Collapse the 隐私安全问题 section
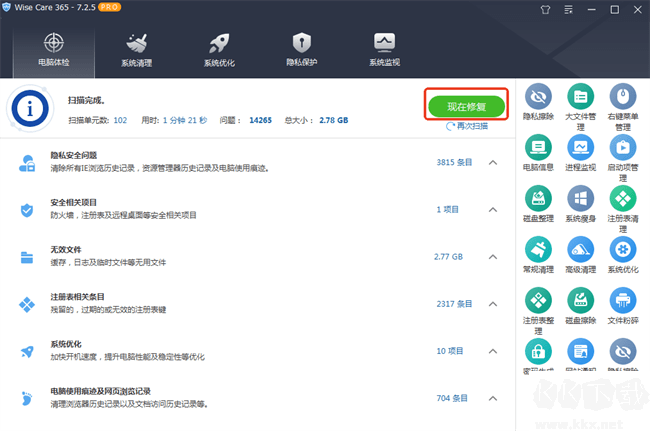 click(492, 162)
